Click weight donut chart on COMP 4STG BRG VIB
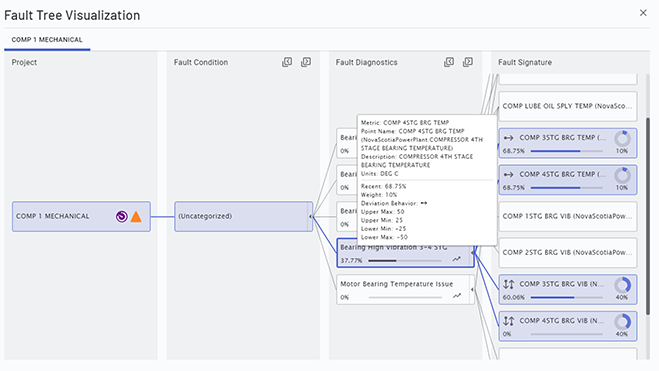The height and width of the screenshot is (371, 659). point(622,322)
